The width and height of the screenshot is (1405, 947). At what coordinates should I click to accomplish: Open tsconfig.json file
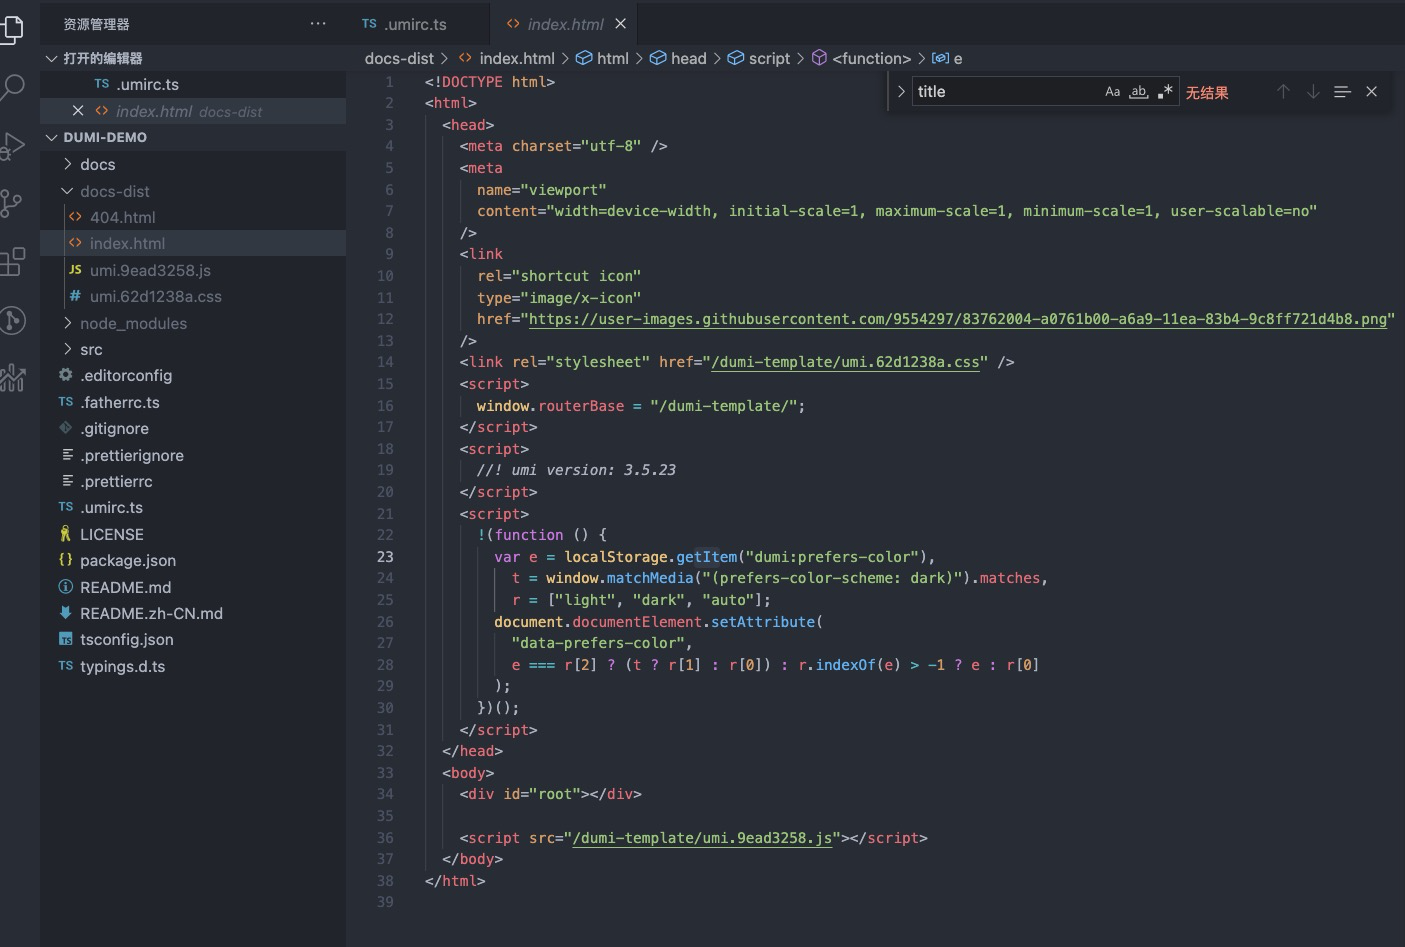tap(193, 639)
